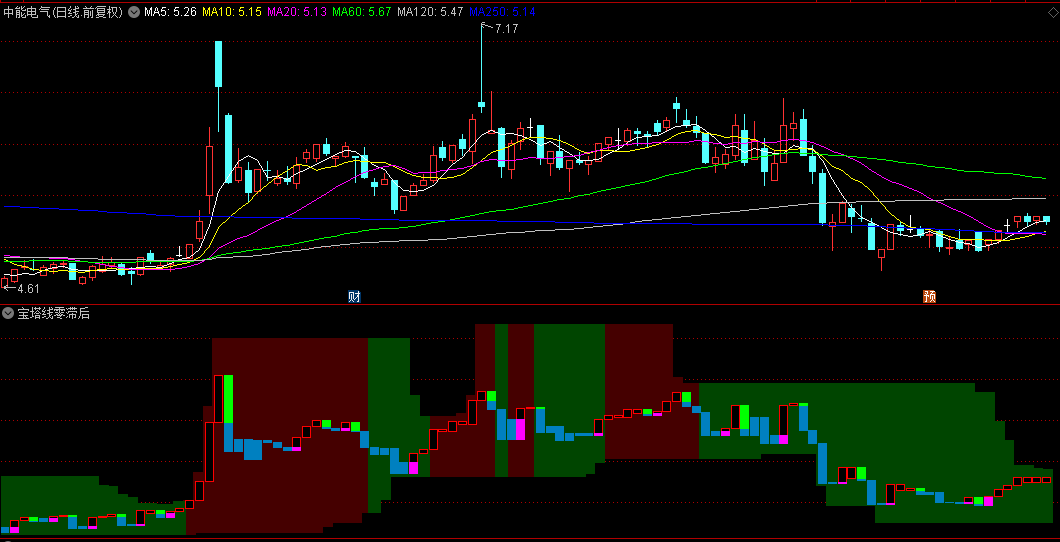The height and width of the screenshot is (542, 1060).
Task: Click the 预 forecast marker
Action: click(x=930, y=297)
